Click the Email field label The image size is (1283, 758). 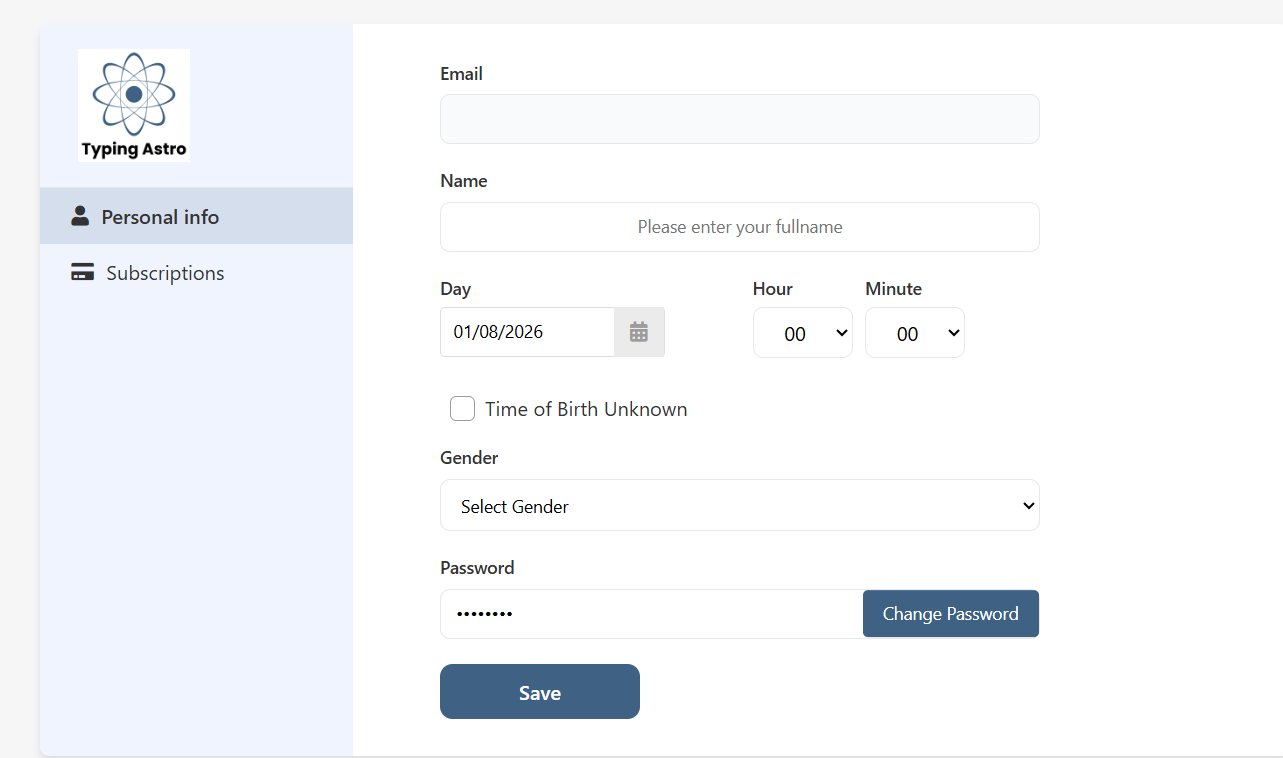click(x=461, y=74)
